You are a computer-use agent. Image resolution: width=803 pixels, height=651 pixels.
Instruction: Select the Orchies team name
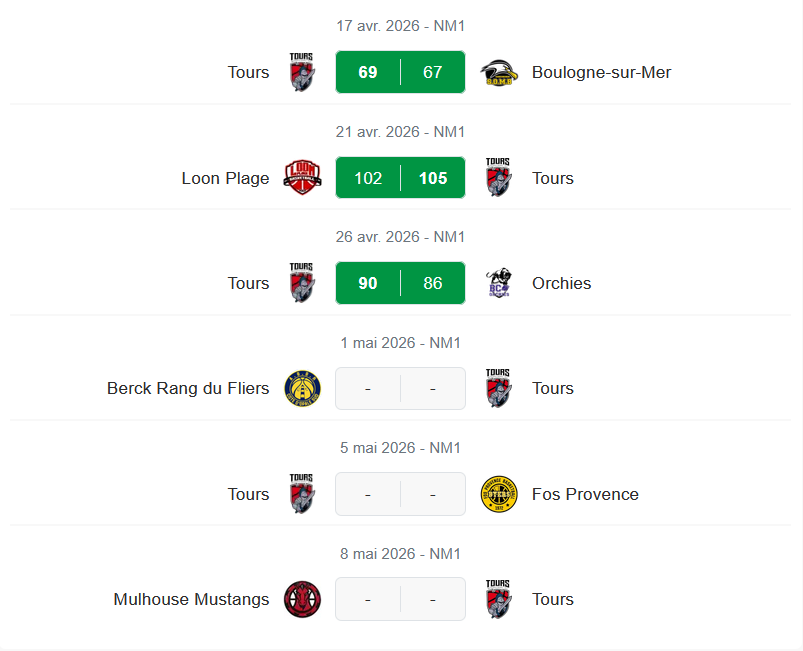(561, 283)
